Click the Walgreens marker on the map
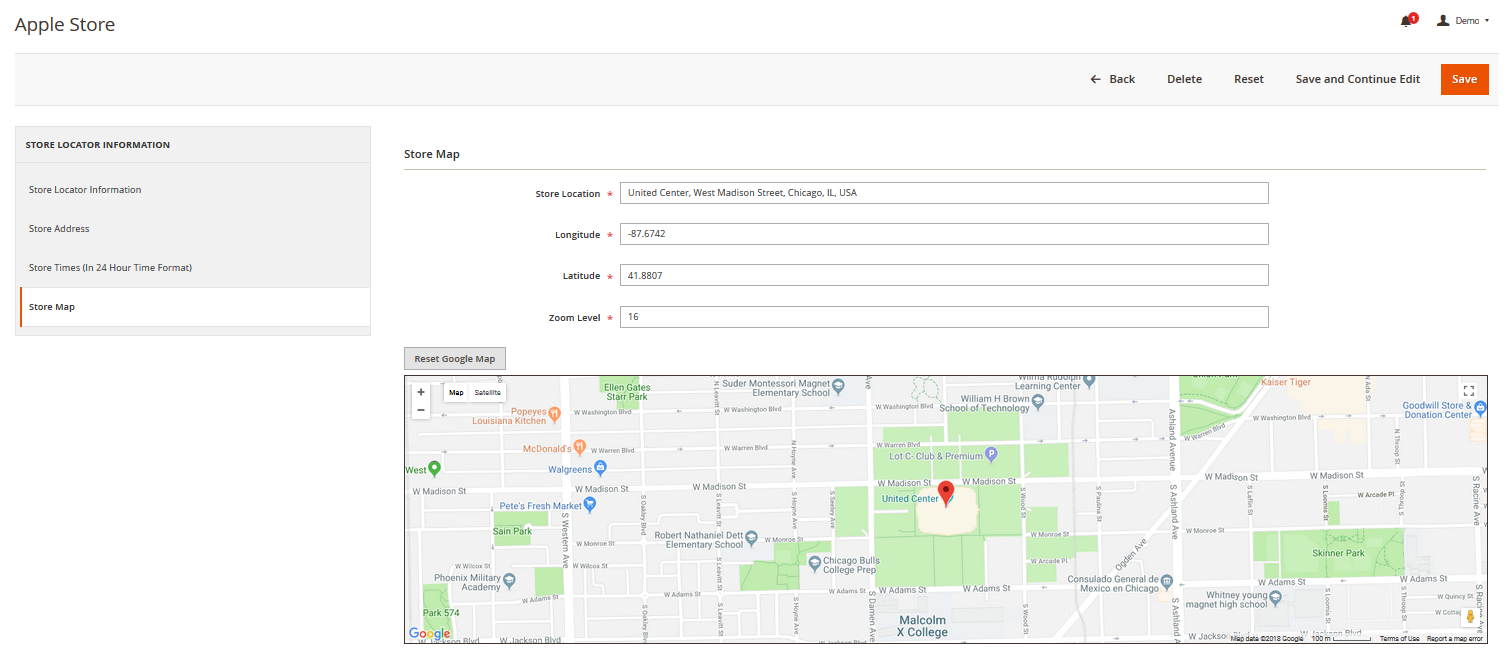Image resolution: width=1510 pixels, height=662 pixels. [600, 468]
